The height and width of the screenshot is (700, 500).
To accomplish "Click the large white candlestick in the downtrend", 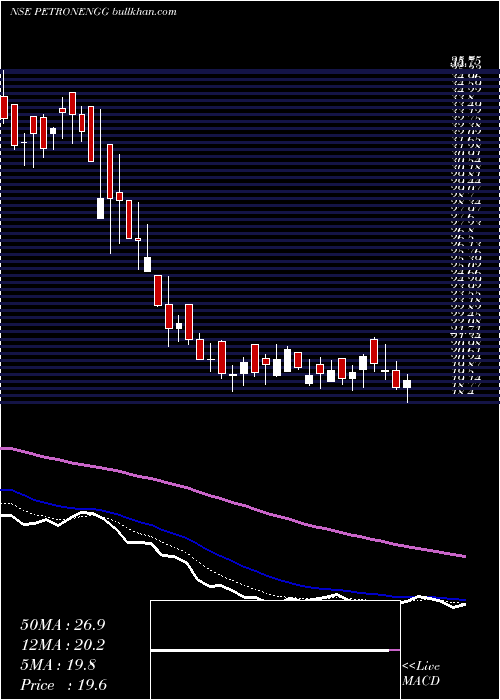I will click(x=100, y=208).
